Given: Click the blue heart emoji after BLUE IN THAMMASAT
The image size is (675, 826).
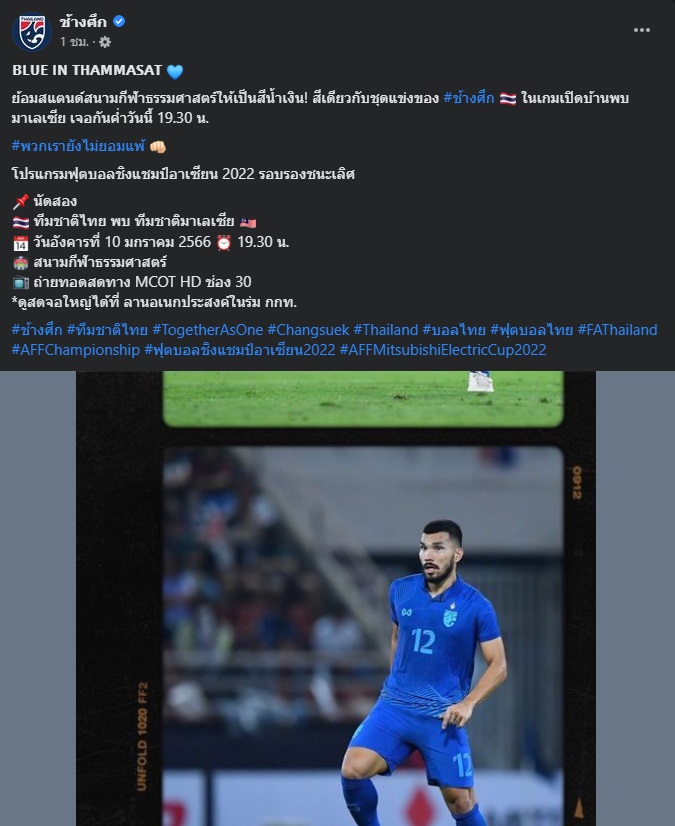Looking at the screenshot, I should [175, 71].
